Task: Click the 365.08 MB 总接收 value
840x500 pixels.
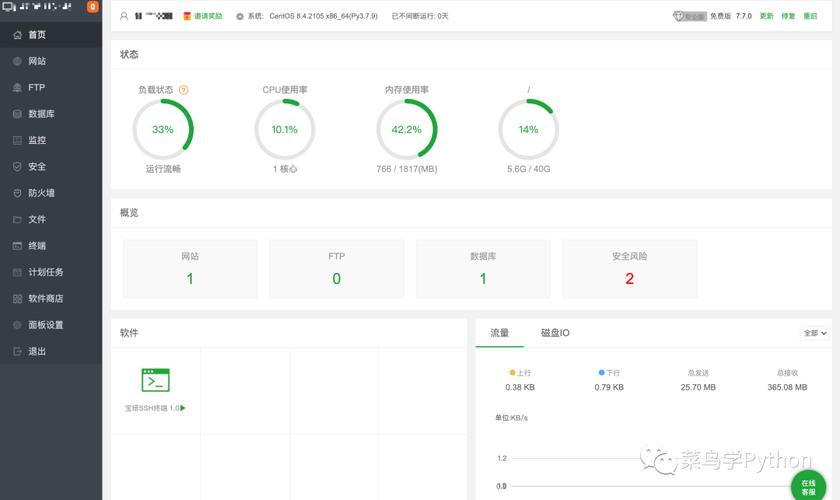Action: [787, 387]
